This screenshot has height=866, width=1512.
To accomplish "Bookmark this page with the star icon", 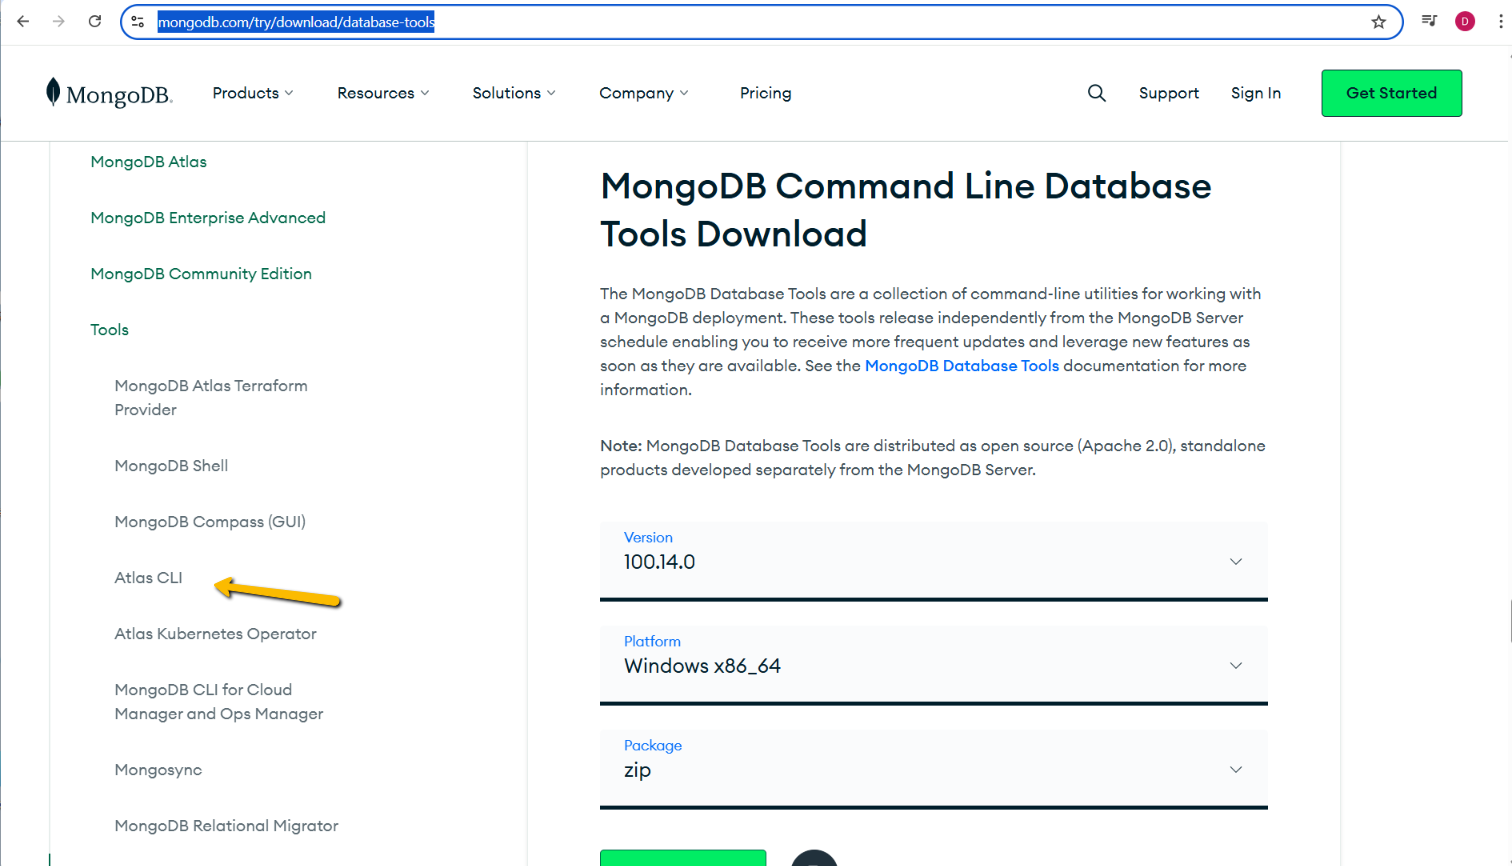I will click(1378, 20).
